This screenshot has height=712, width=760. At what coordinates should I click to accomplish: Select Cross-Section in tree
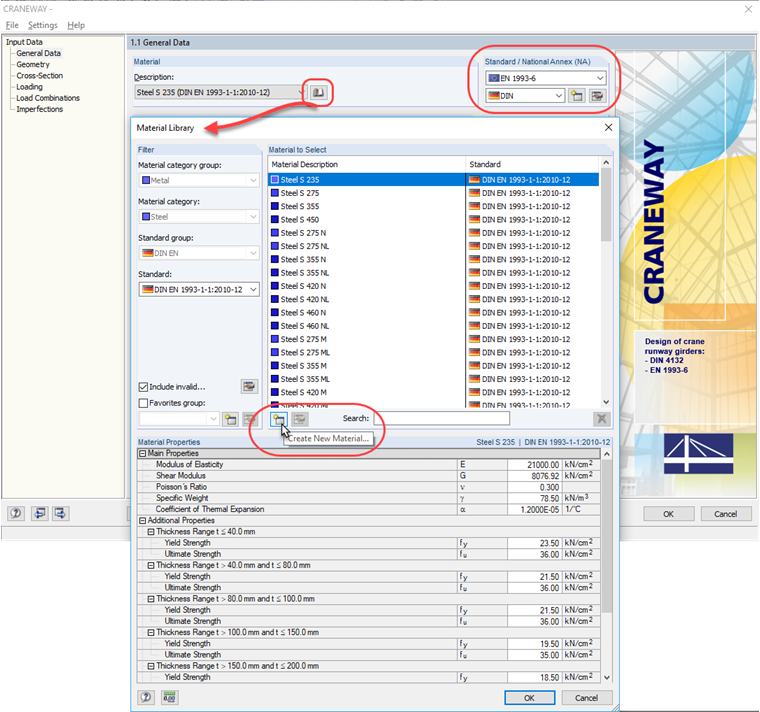click(40, 76)
